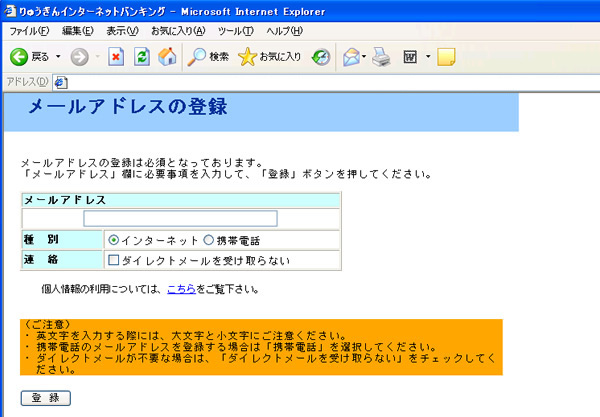Screen dimensions: 600x417
Task: Open the ヘルプ(H) menu
Action: coord(285,31)
